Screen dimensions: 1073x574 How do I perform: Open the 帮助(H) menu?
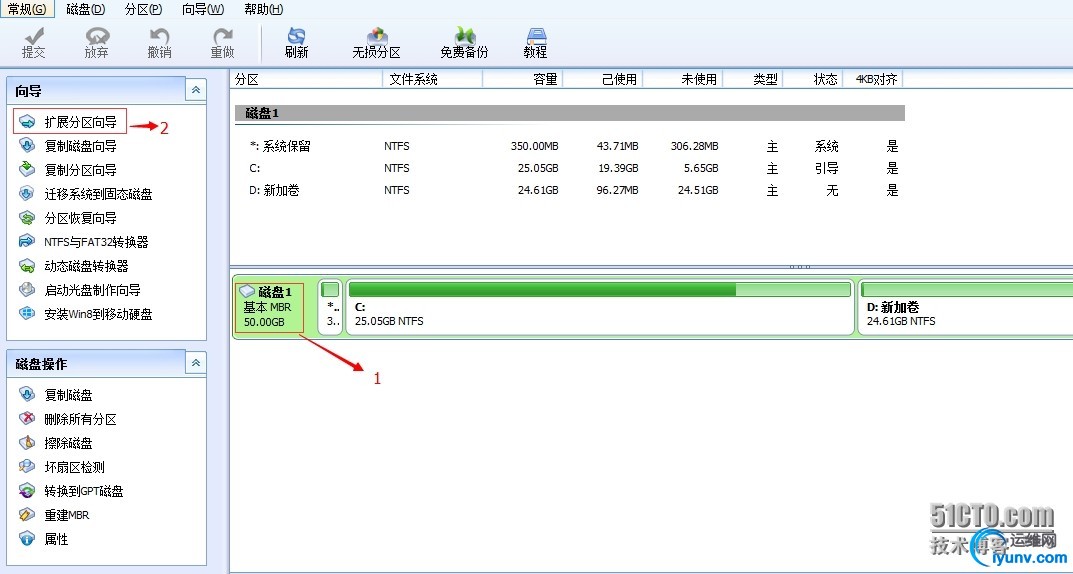263,9
